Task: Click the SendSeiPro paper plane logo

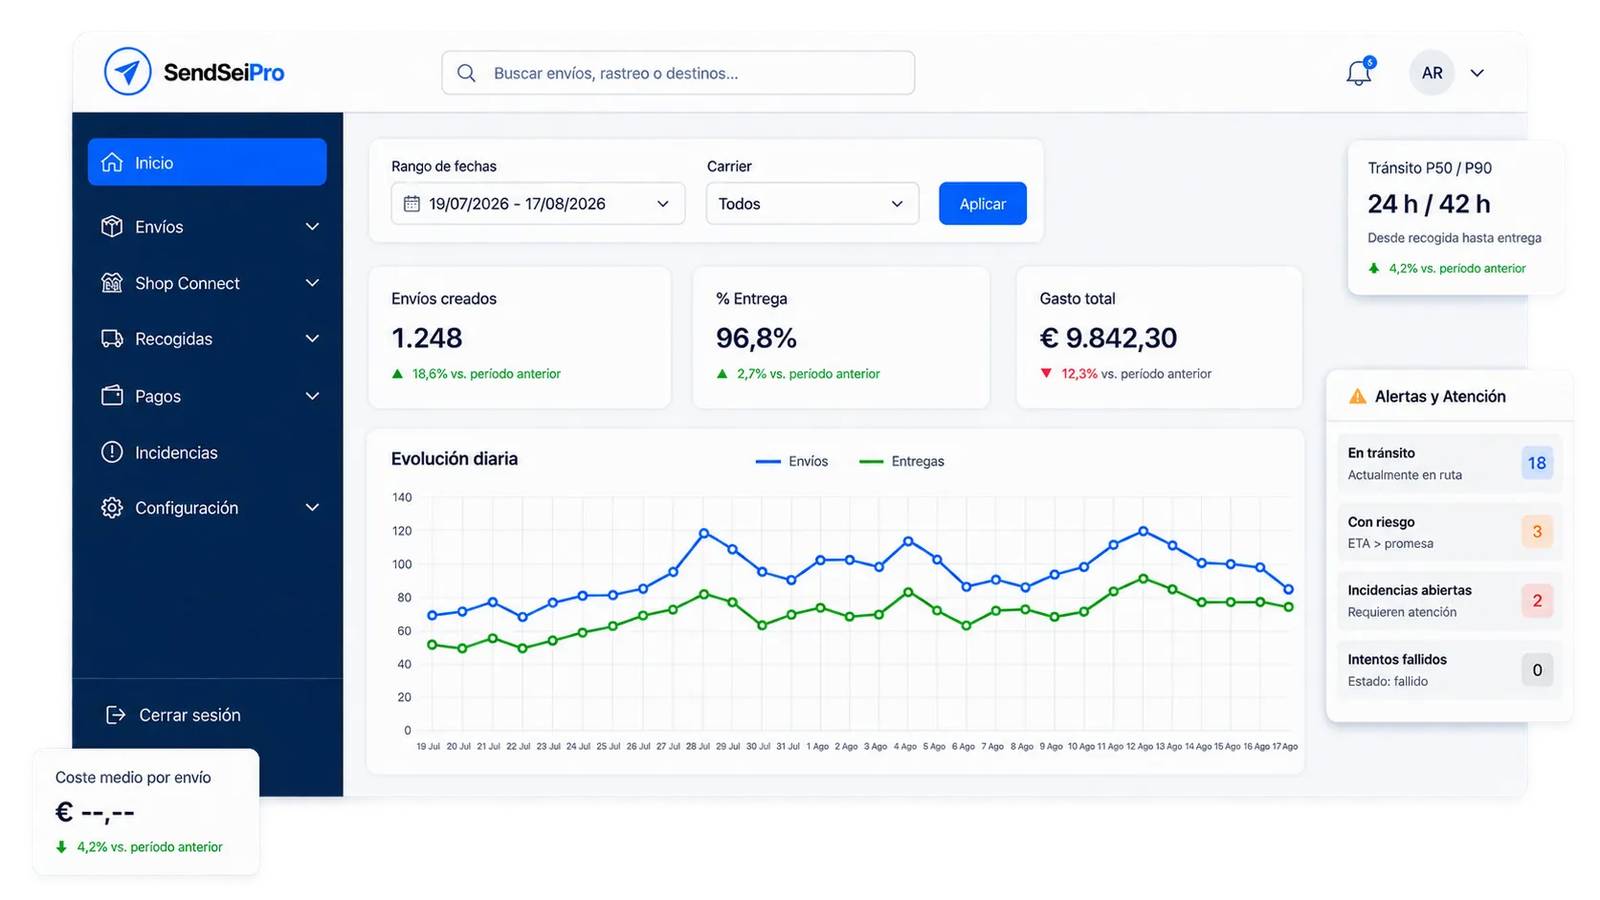Action: [x=127, y=72]
